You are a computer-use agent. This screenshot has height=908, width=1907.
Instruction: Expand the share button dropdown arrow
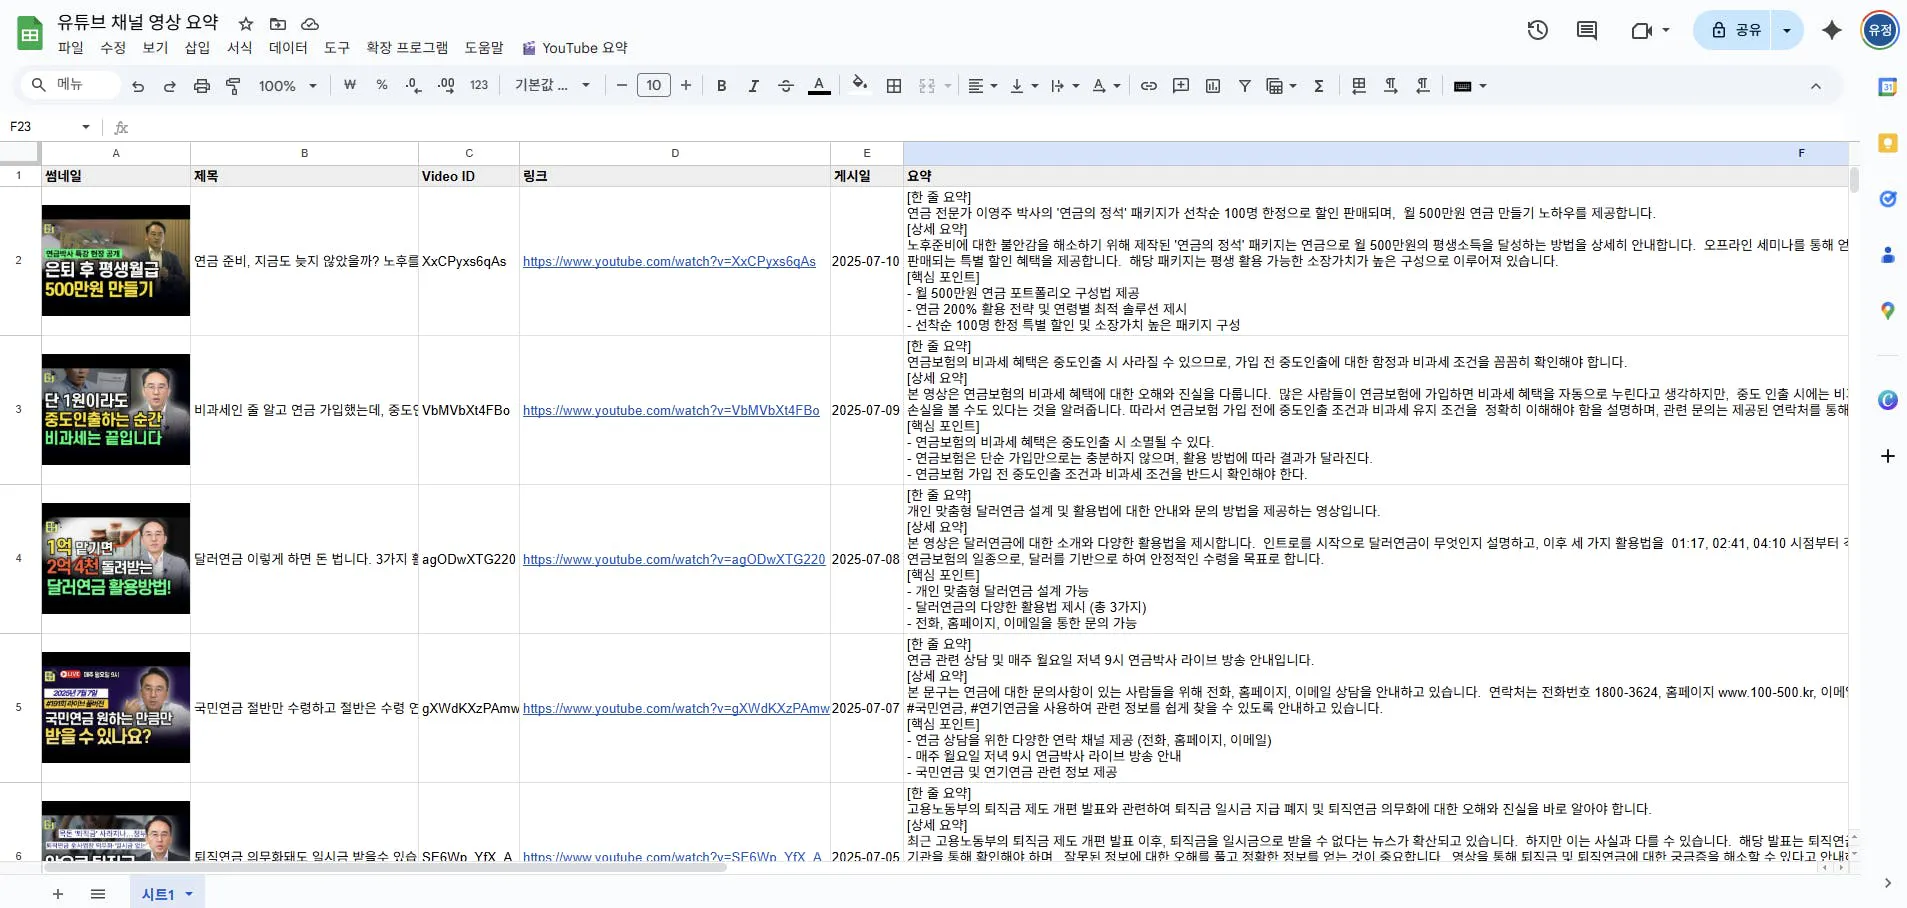[x=1787, y=30]
